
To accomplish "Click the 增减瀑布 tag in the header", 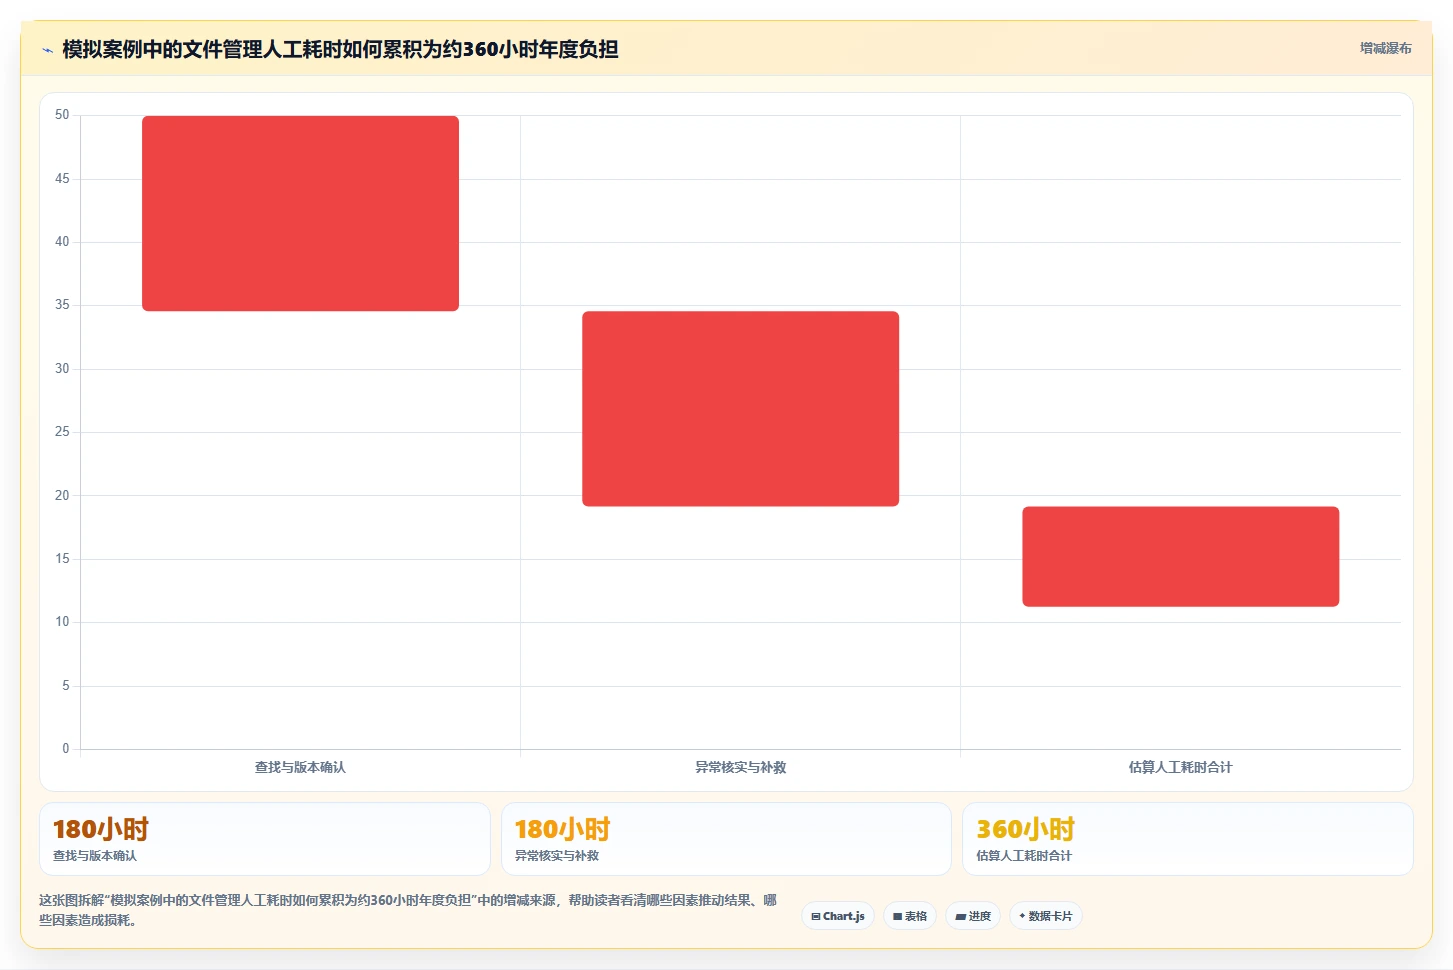I will 1385,48.
